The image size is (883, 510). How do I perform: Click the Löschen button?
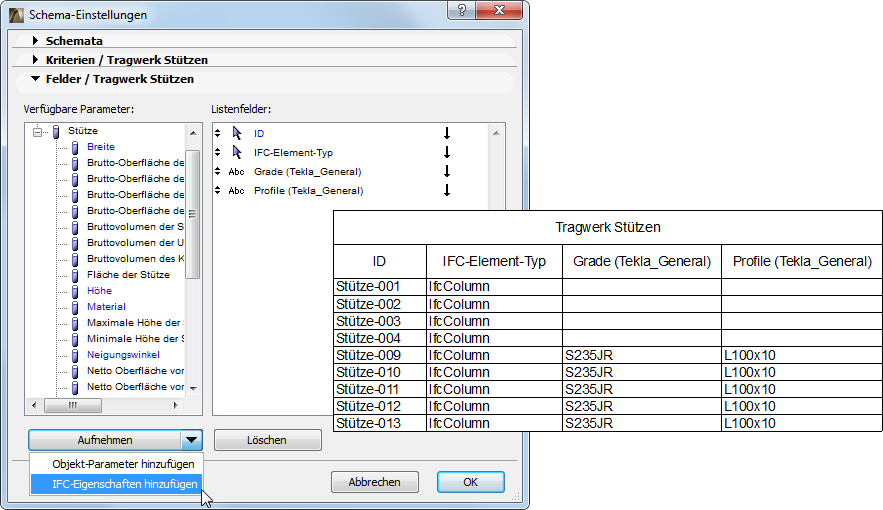(267, 440)
